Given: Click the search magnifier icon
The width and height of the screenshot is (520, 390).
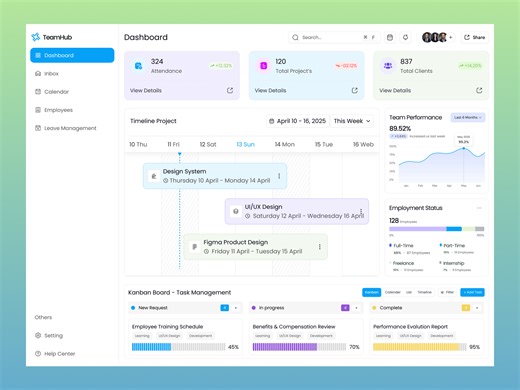Looking at the screenshot, I should (x=295, y=37).
